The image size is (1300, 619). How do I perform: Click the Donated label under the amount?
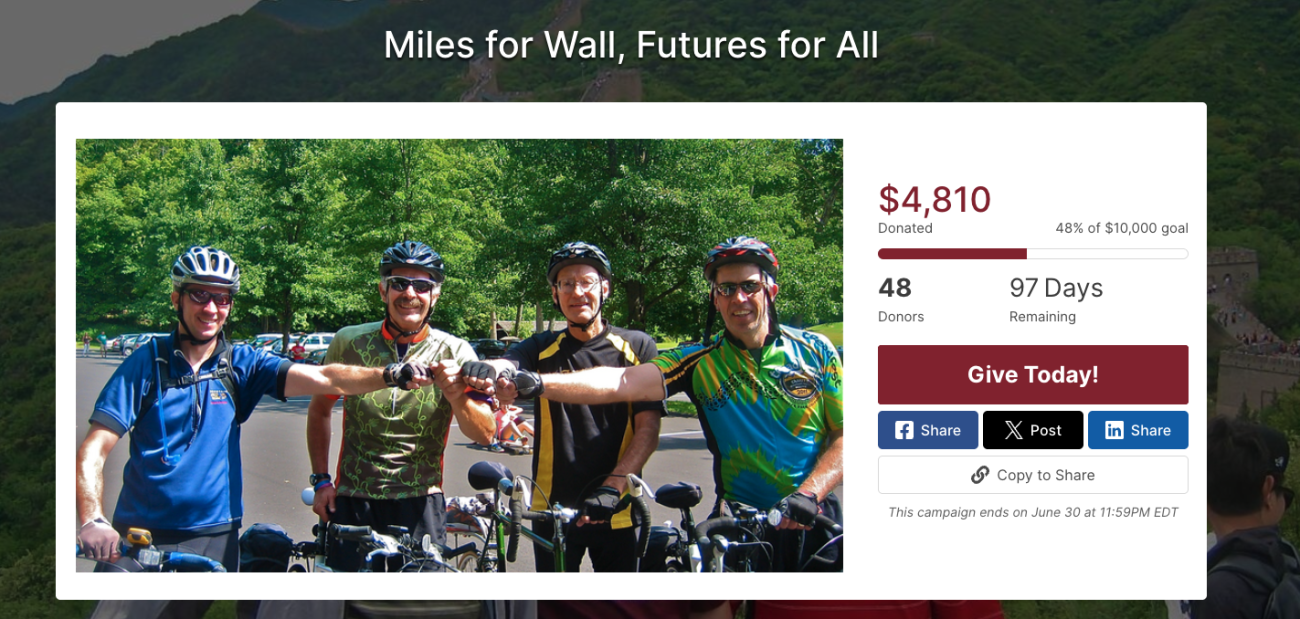(x=905, y=228)
